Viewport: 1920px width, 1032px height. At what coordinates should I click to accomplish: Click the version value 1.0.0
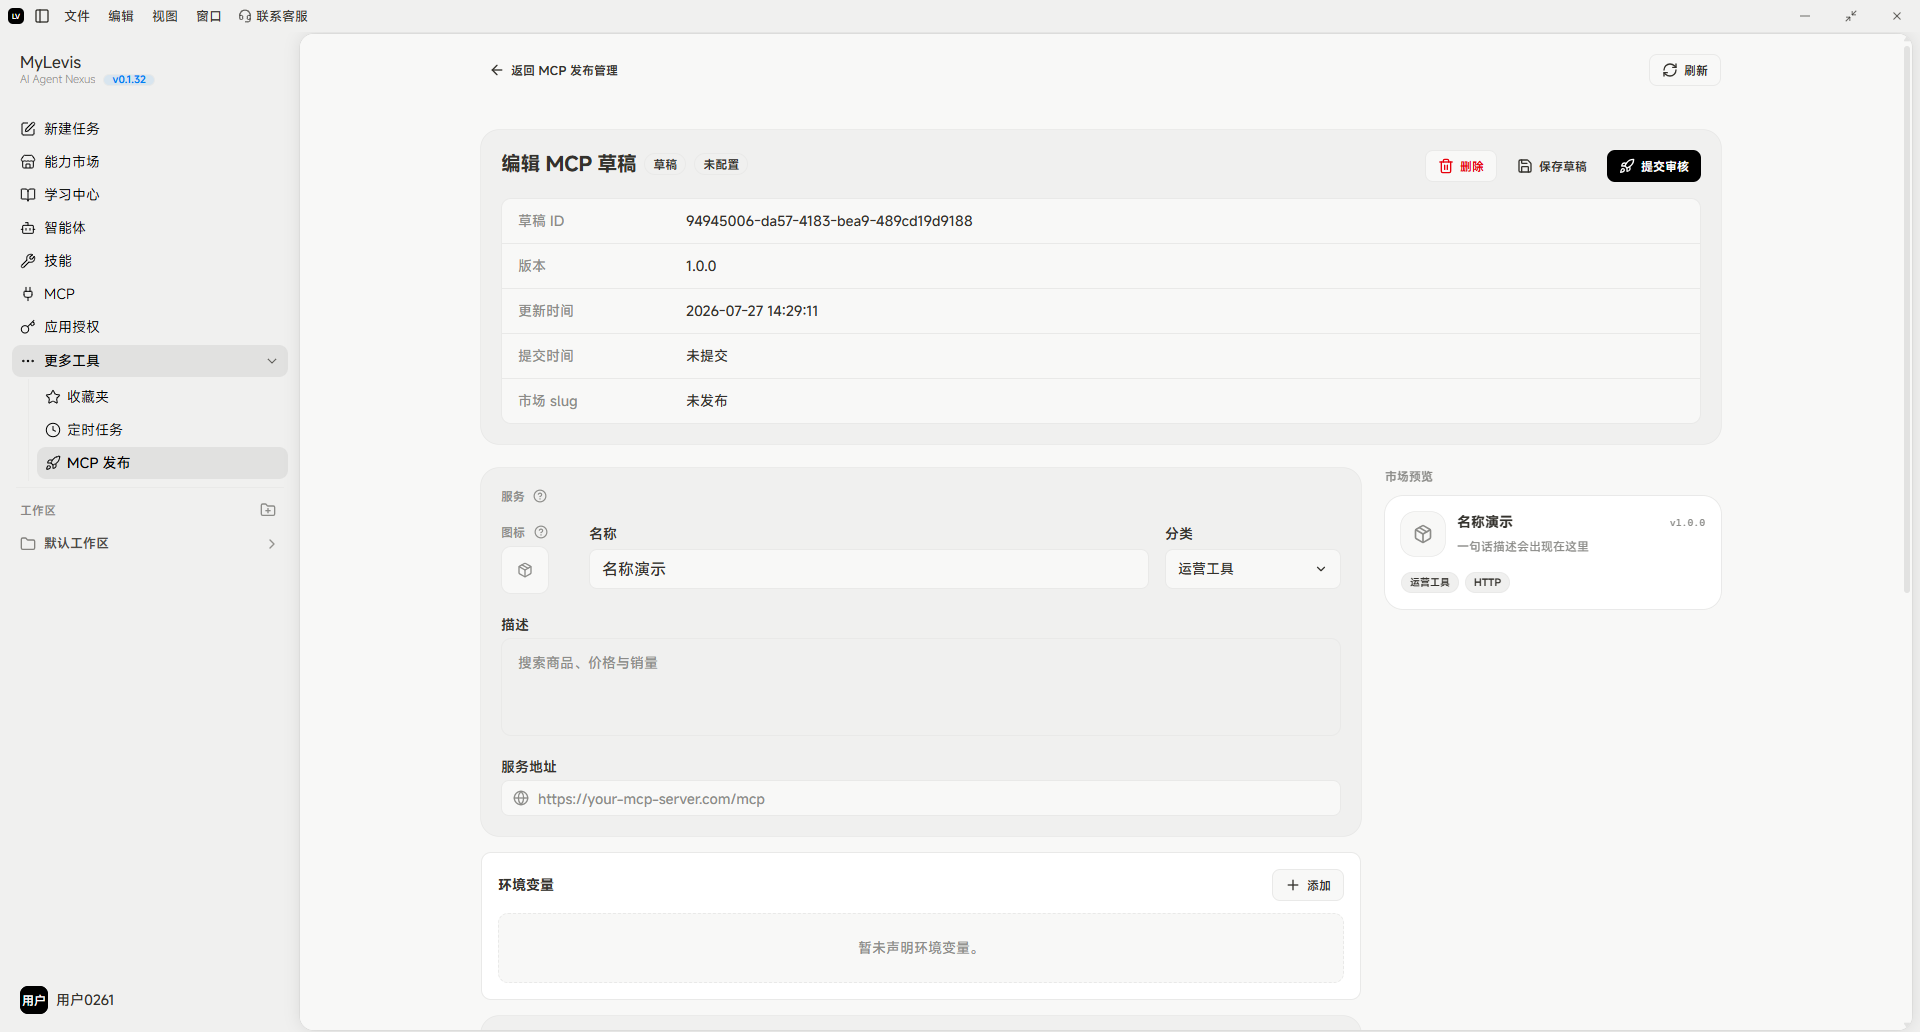pyautogui.click(x=701, y=266)
